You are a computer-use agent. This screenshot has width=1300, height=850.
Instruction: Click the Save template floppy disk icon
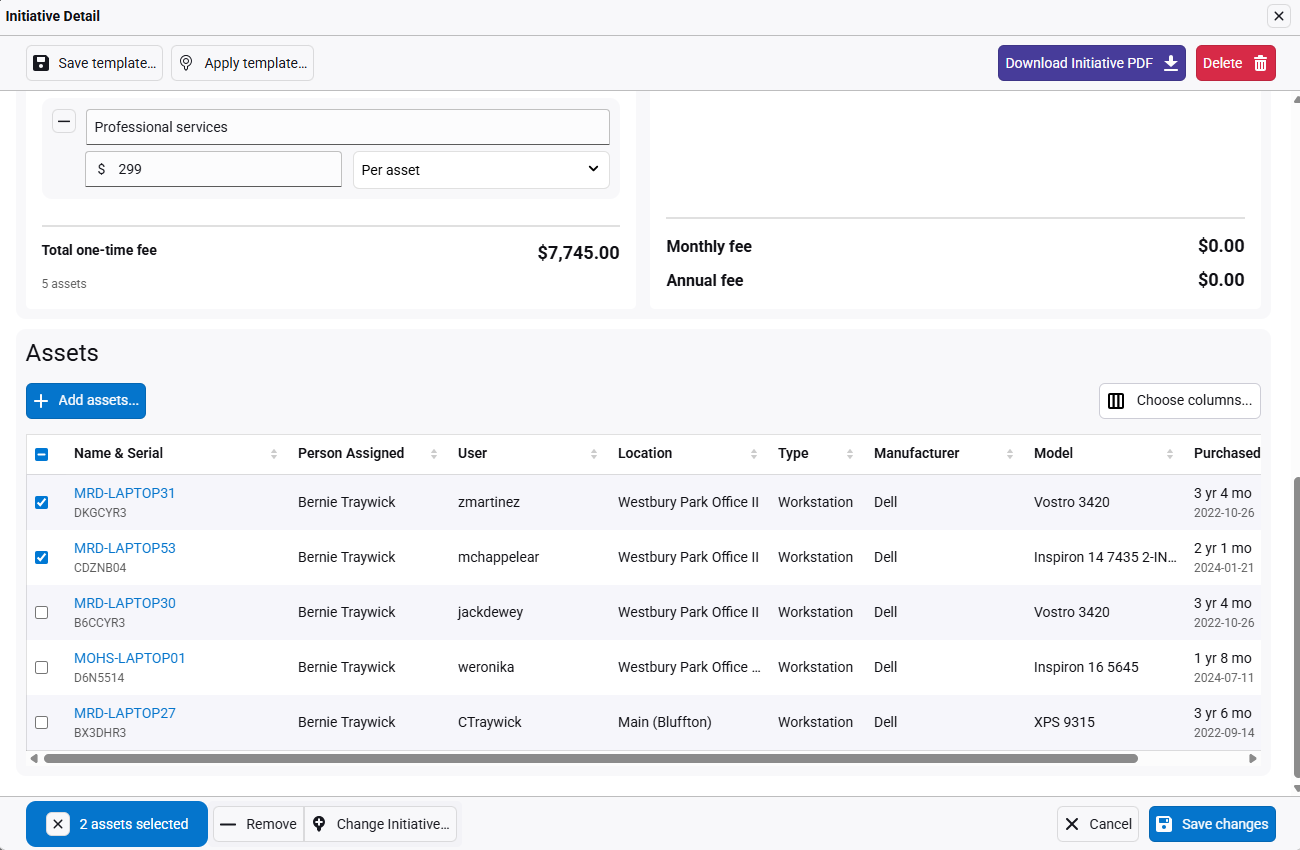[41, 63]
